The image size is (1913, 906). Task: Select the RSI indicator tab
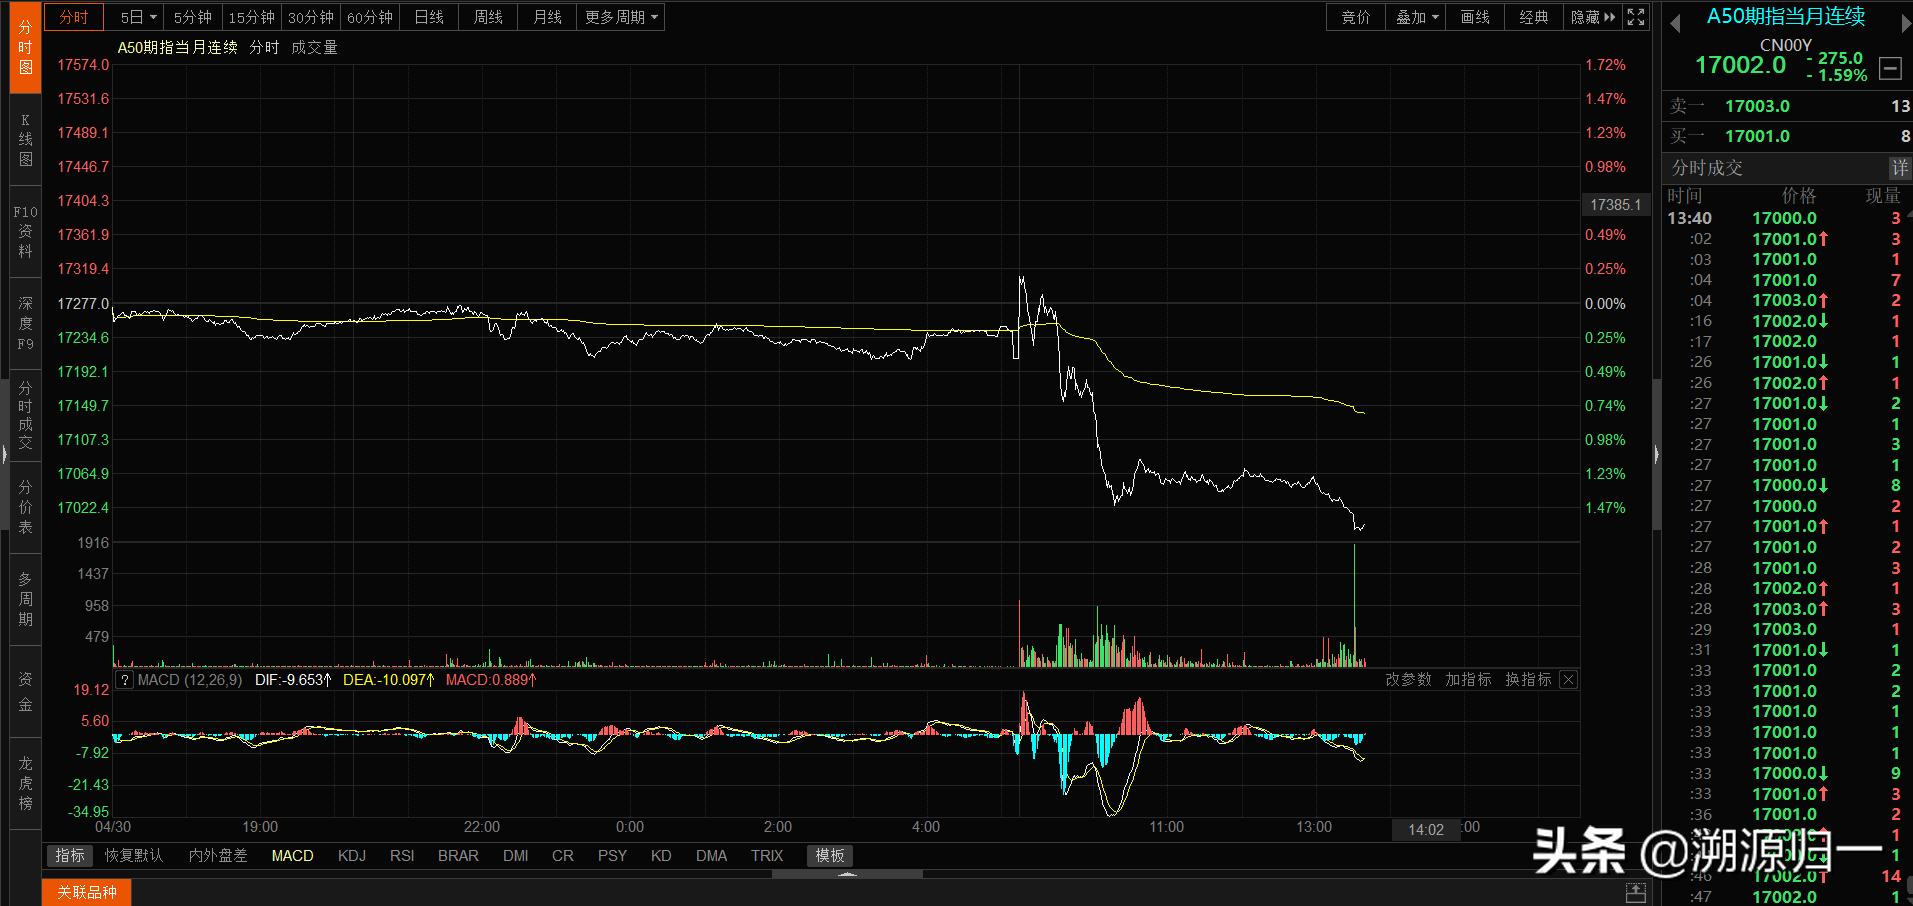[x=402, y=856]
